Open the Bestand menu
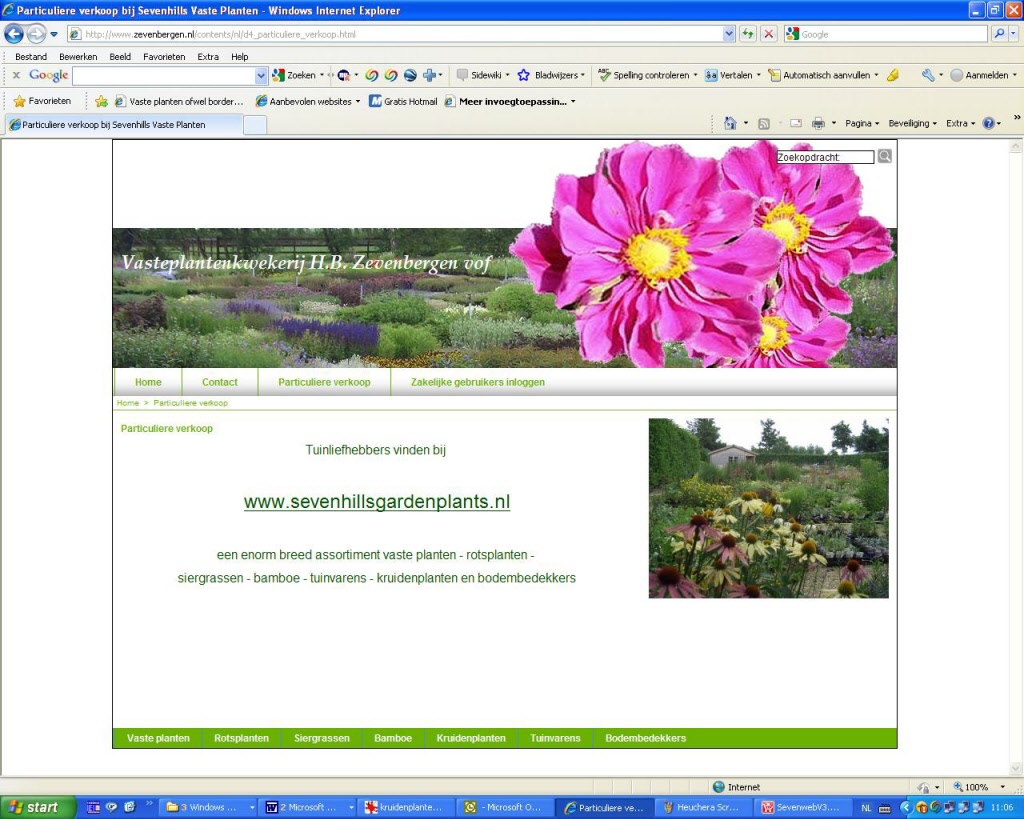Viewport: 1024px width, 819px height. [31, 57]
